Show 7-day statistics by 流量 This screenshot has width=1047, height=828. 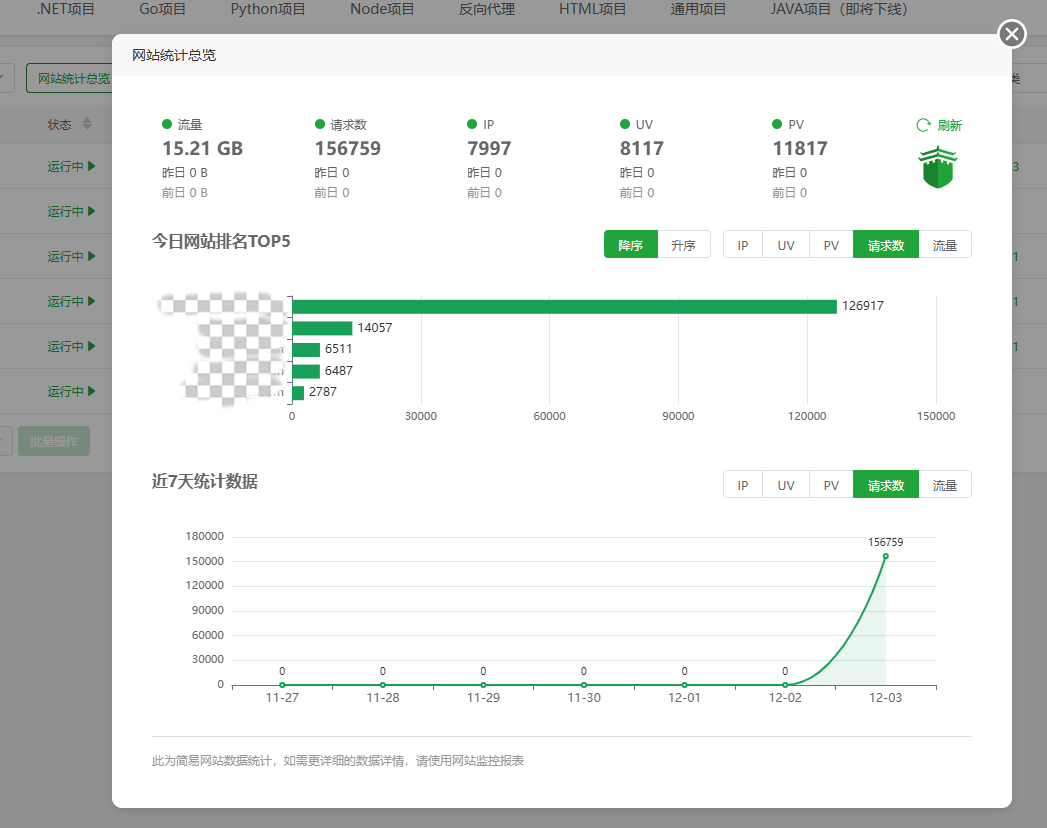tap(945, 485)
